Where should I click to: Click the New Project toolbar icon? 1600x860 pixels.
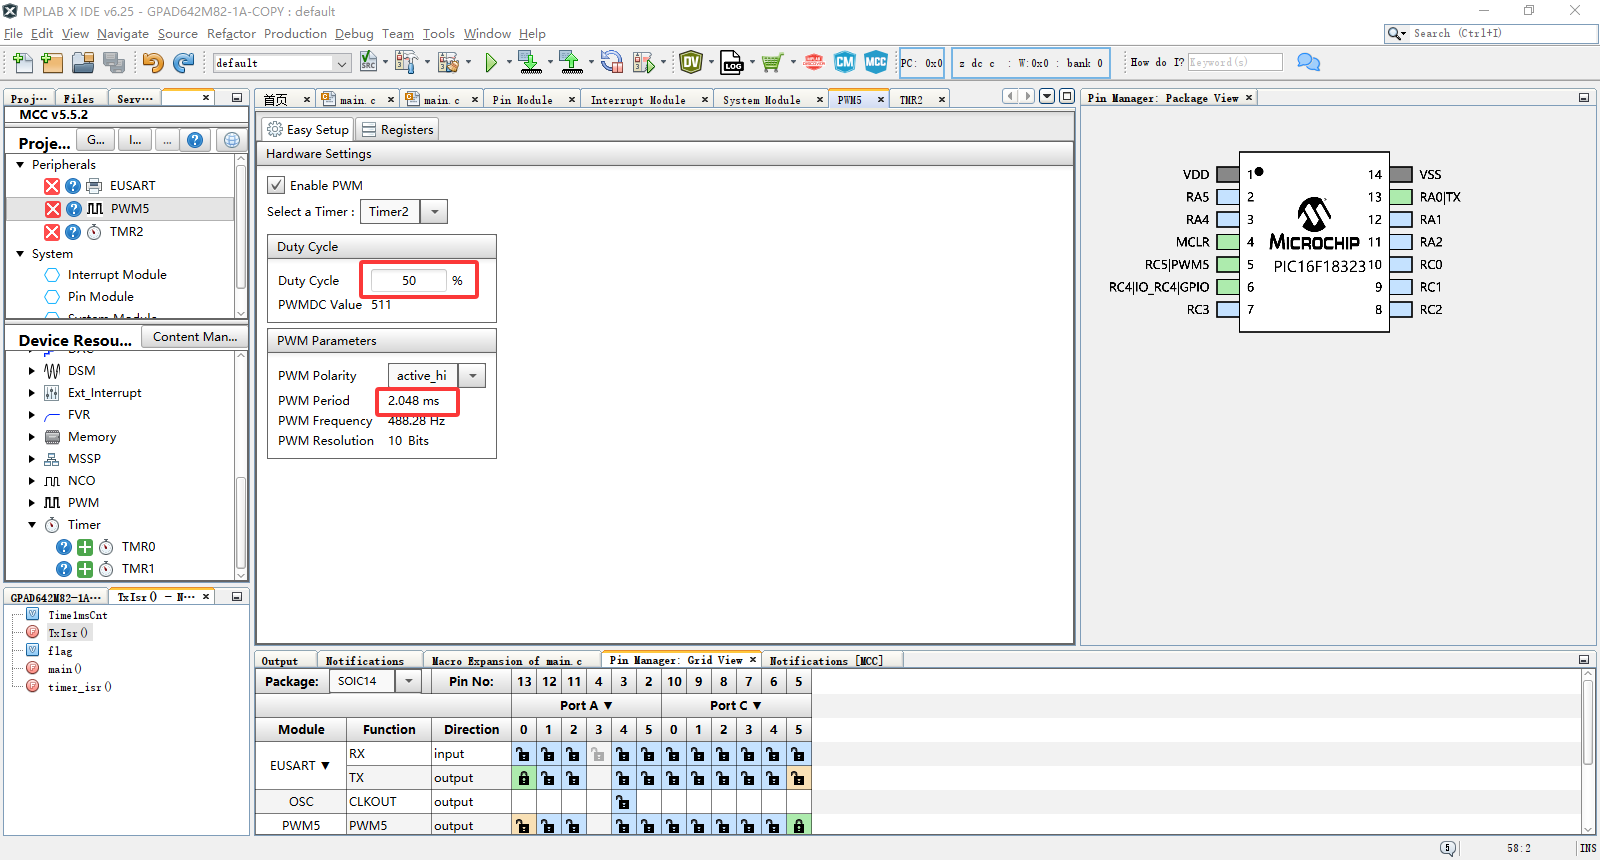point(52,63)
